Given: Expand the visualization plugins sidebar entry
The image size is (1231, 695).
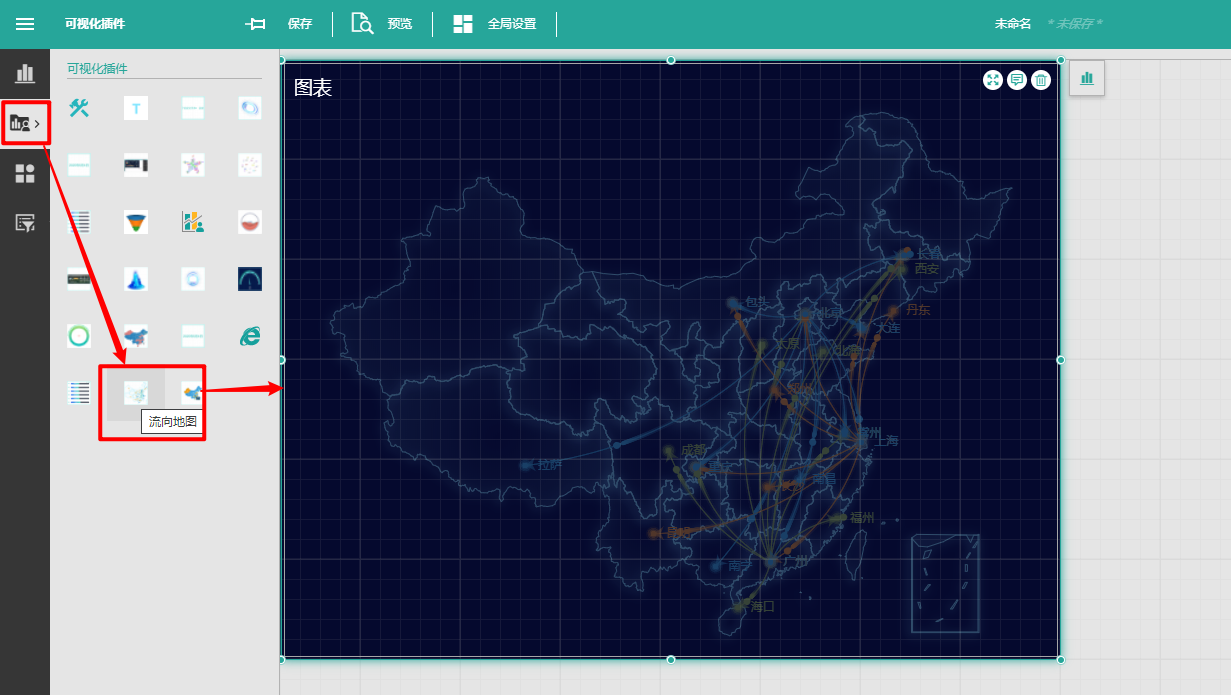Looking at the screenshot, I should pyautogui.click(x=25, y=123).
